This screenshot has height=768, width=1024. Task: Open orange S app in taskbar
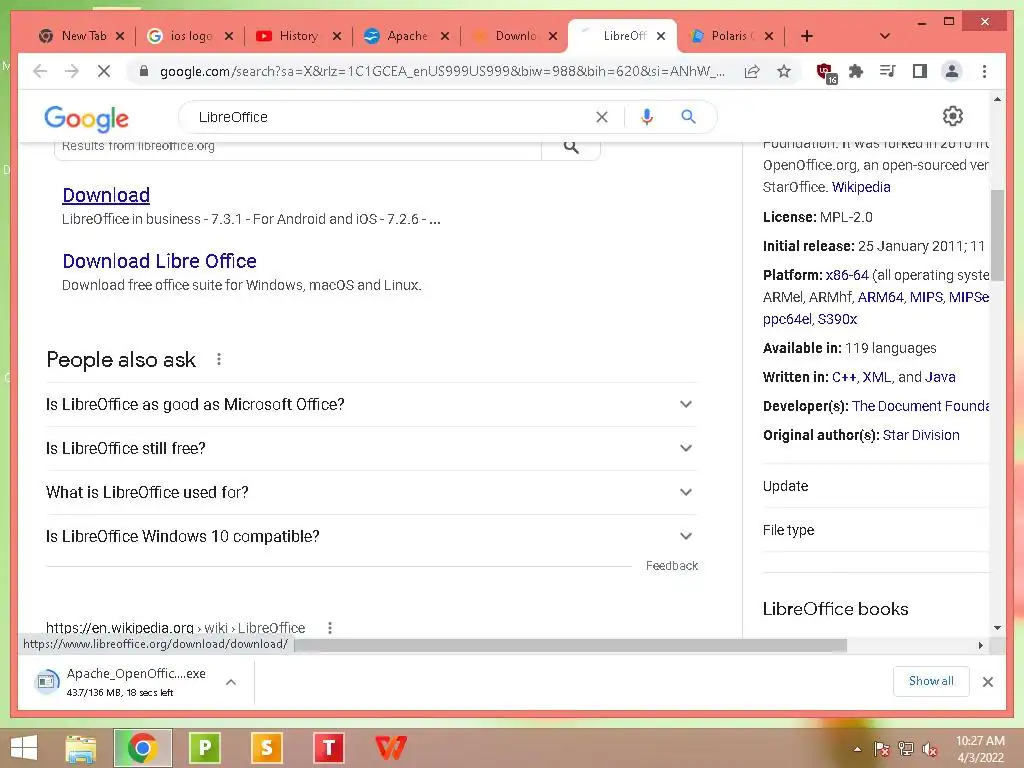(x=266, y=748)
